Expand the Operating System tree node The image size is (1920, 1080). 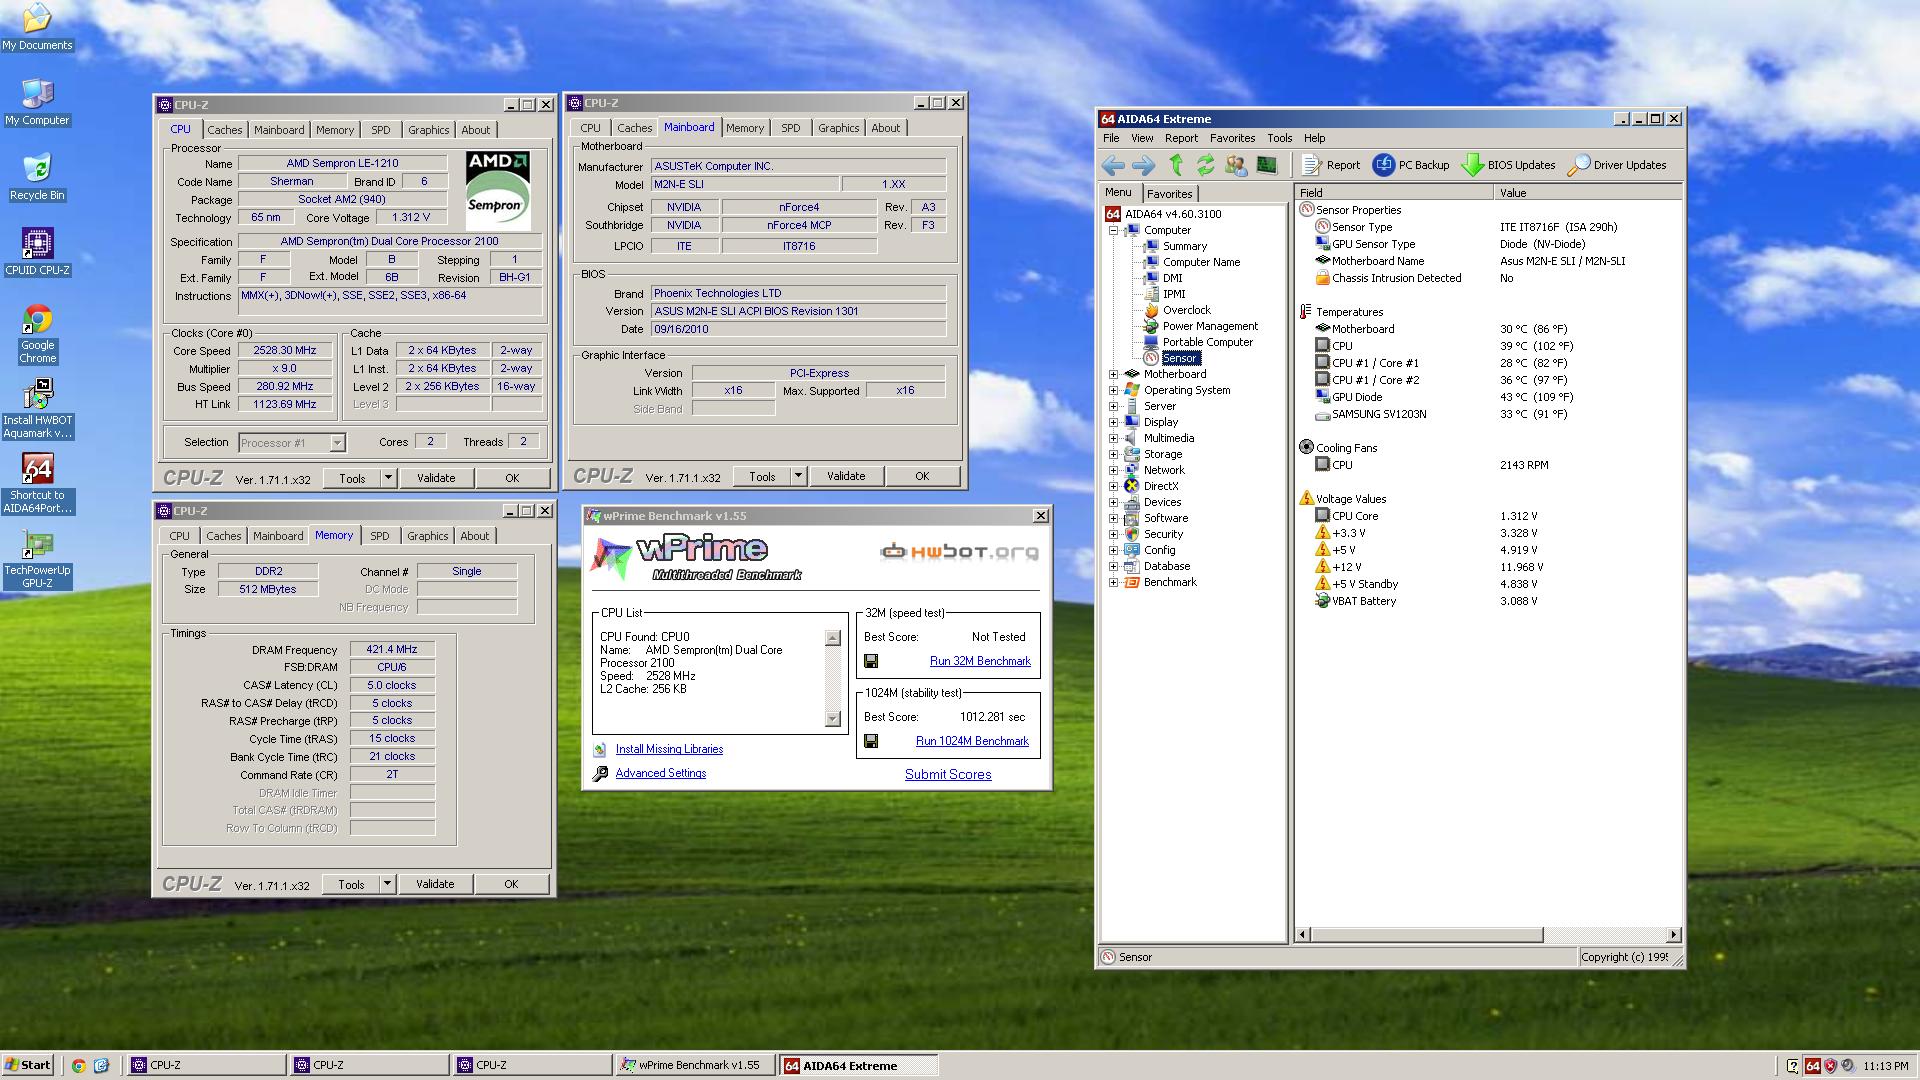[x=1113, y=390]
